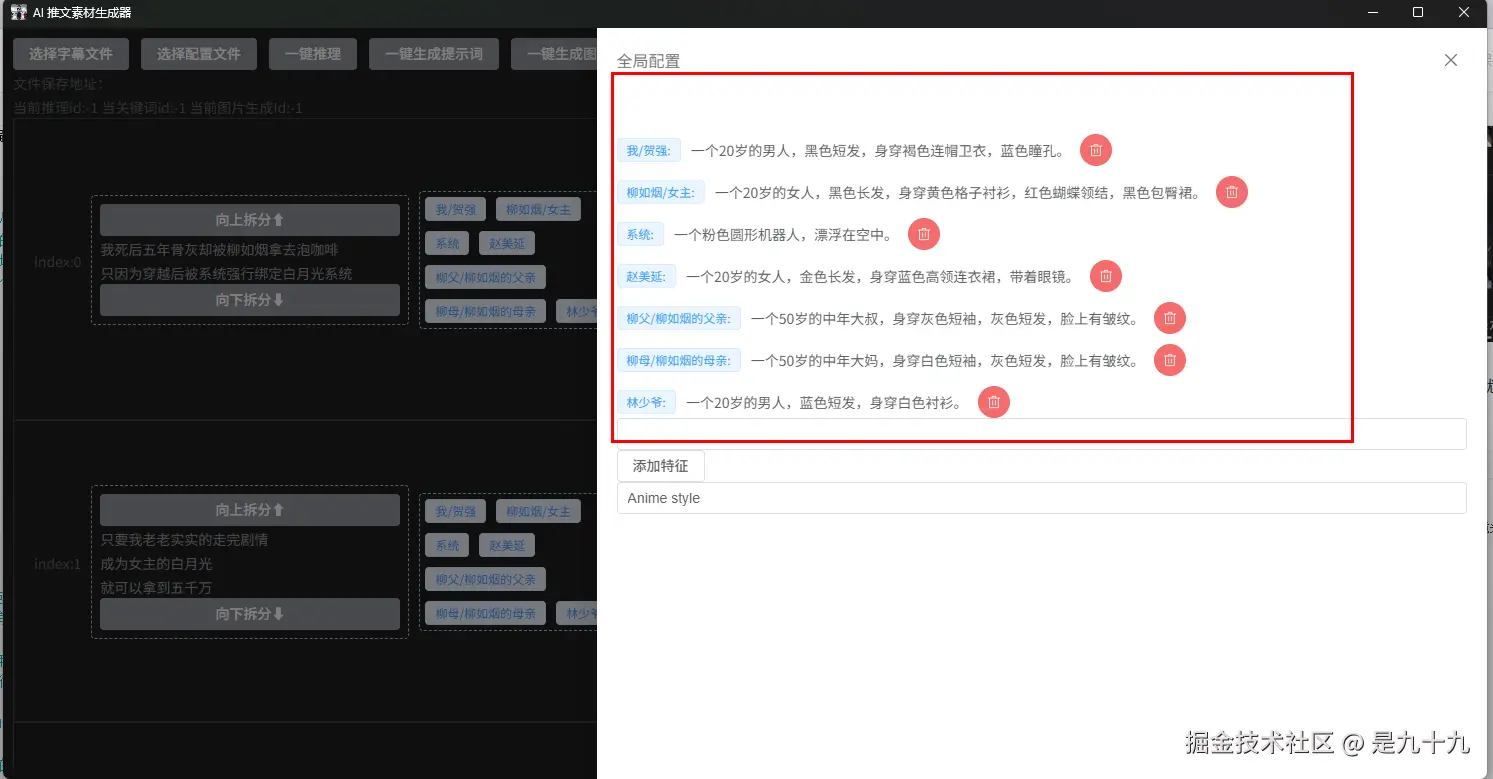
Task: Delete the 柳母/柳如烟的母亲 entry
Action: pos(1170,360)
